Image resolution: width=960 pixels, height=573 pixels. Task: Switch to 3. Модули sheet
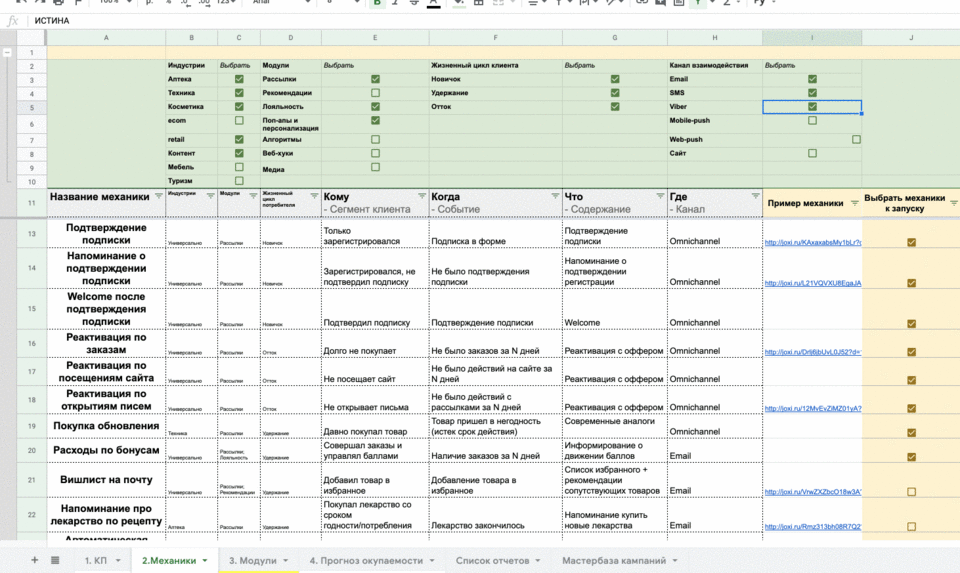click(x=253, y=560)
